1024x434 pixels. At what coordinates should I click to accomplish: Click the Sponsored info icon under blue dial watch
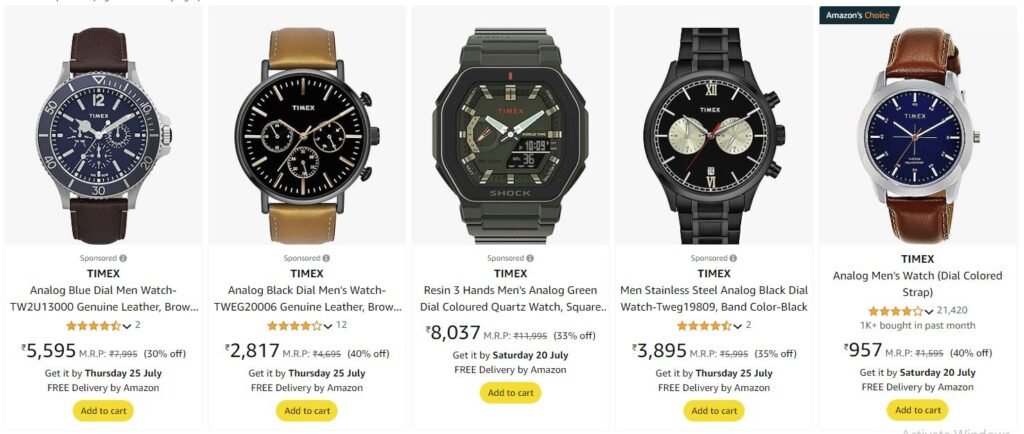[123, 258]
